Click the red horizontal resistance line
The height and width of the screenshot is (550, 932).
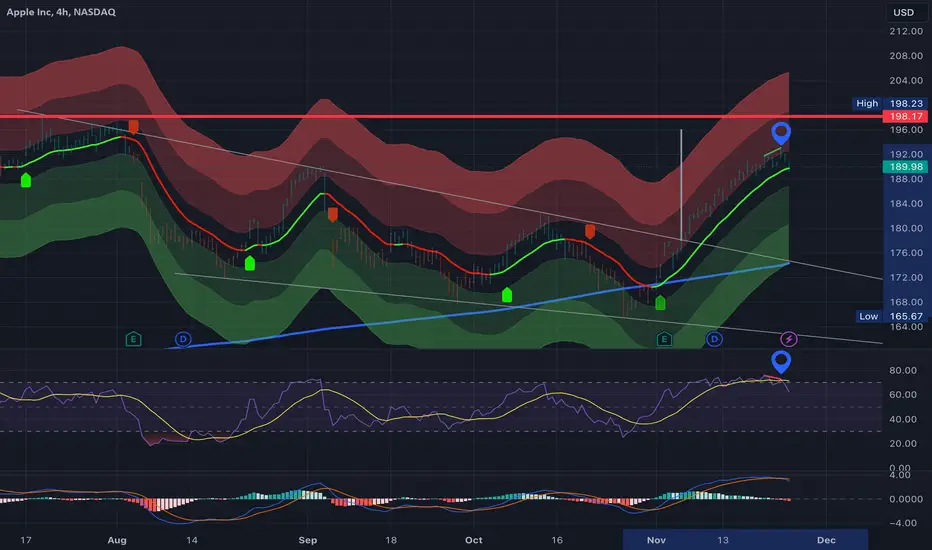441,117
